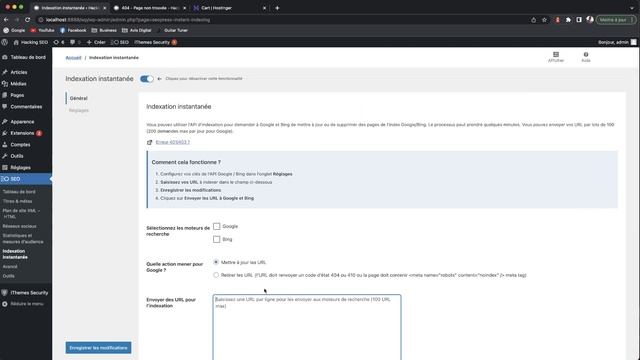Select the Général tab
The width and height of the screenshot is (640, 360).
pyautogui.click(x=78, y=98)
